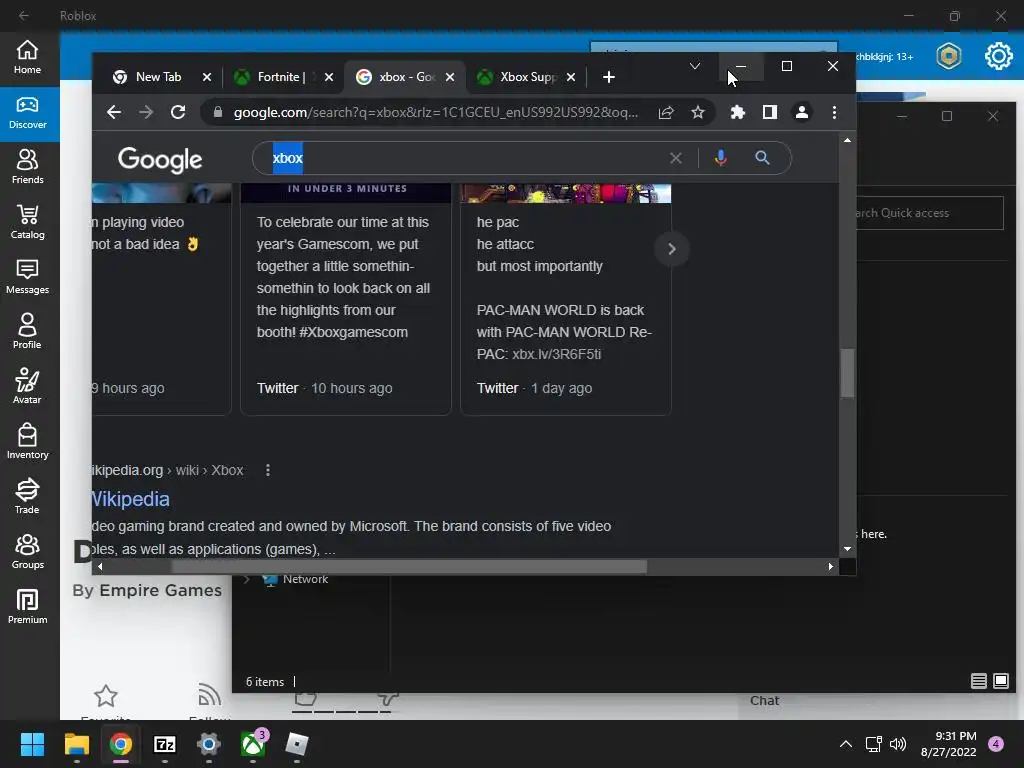Open Home in the Roblox sidebar
1024x768 pixels.
point(27,57)
